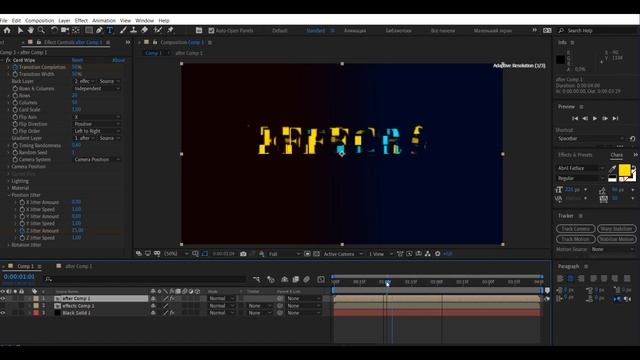640x360 pixels.
Task: Play the preview
Action: tap(595, 118)
